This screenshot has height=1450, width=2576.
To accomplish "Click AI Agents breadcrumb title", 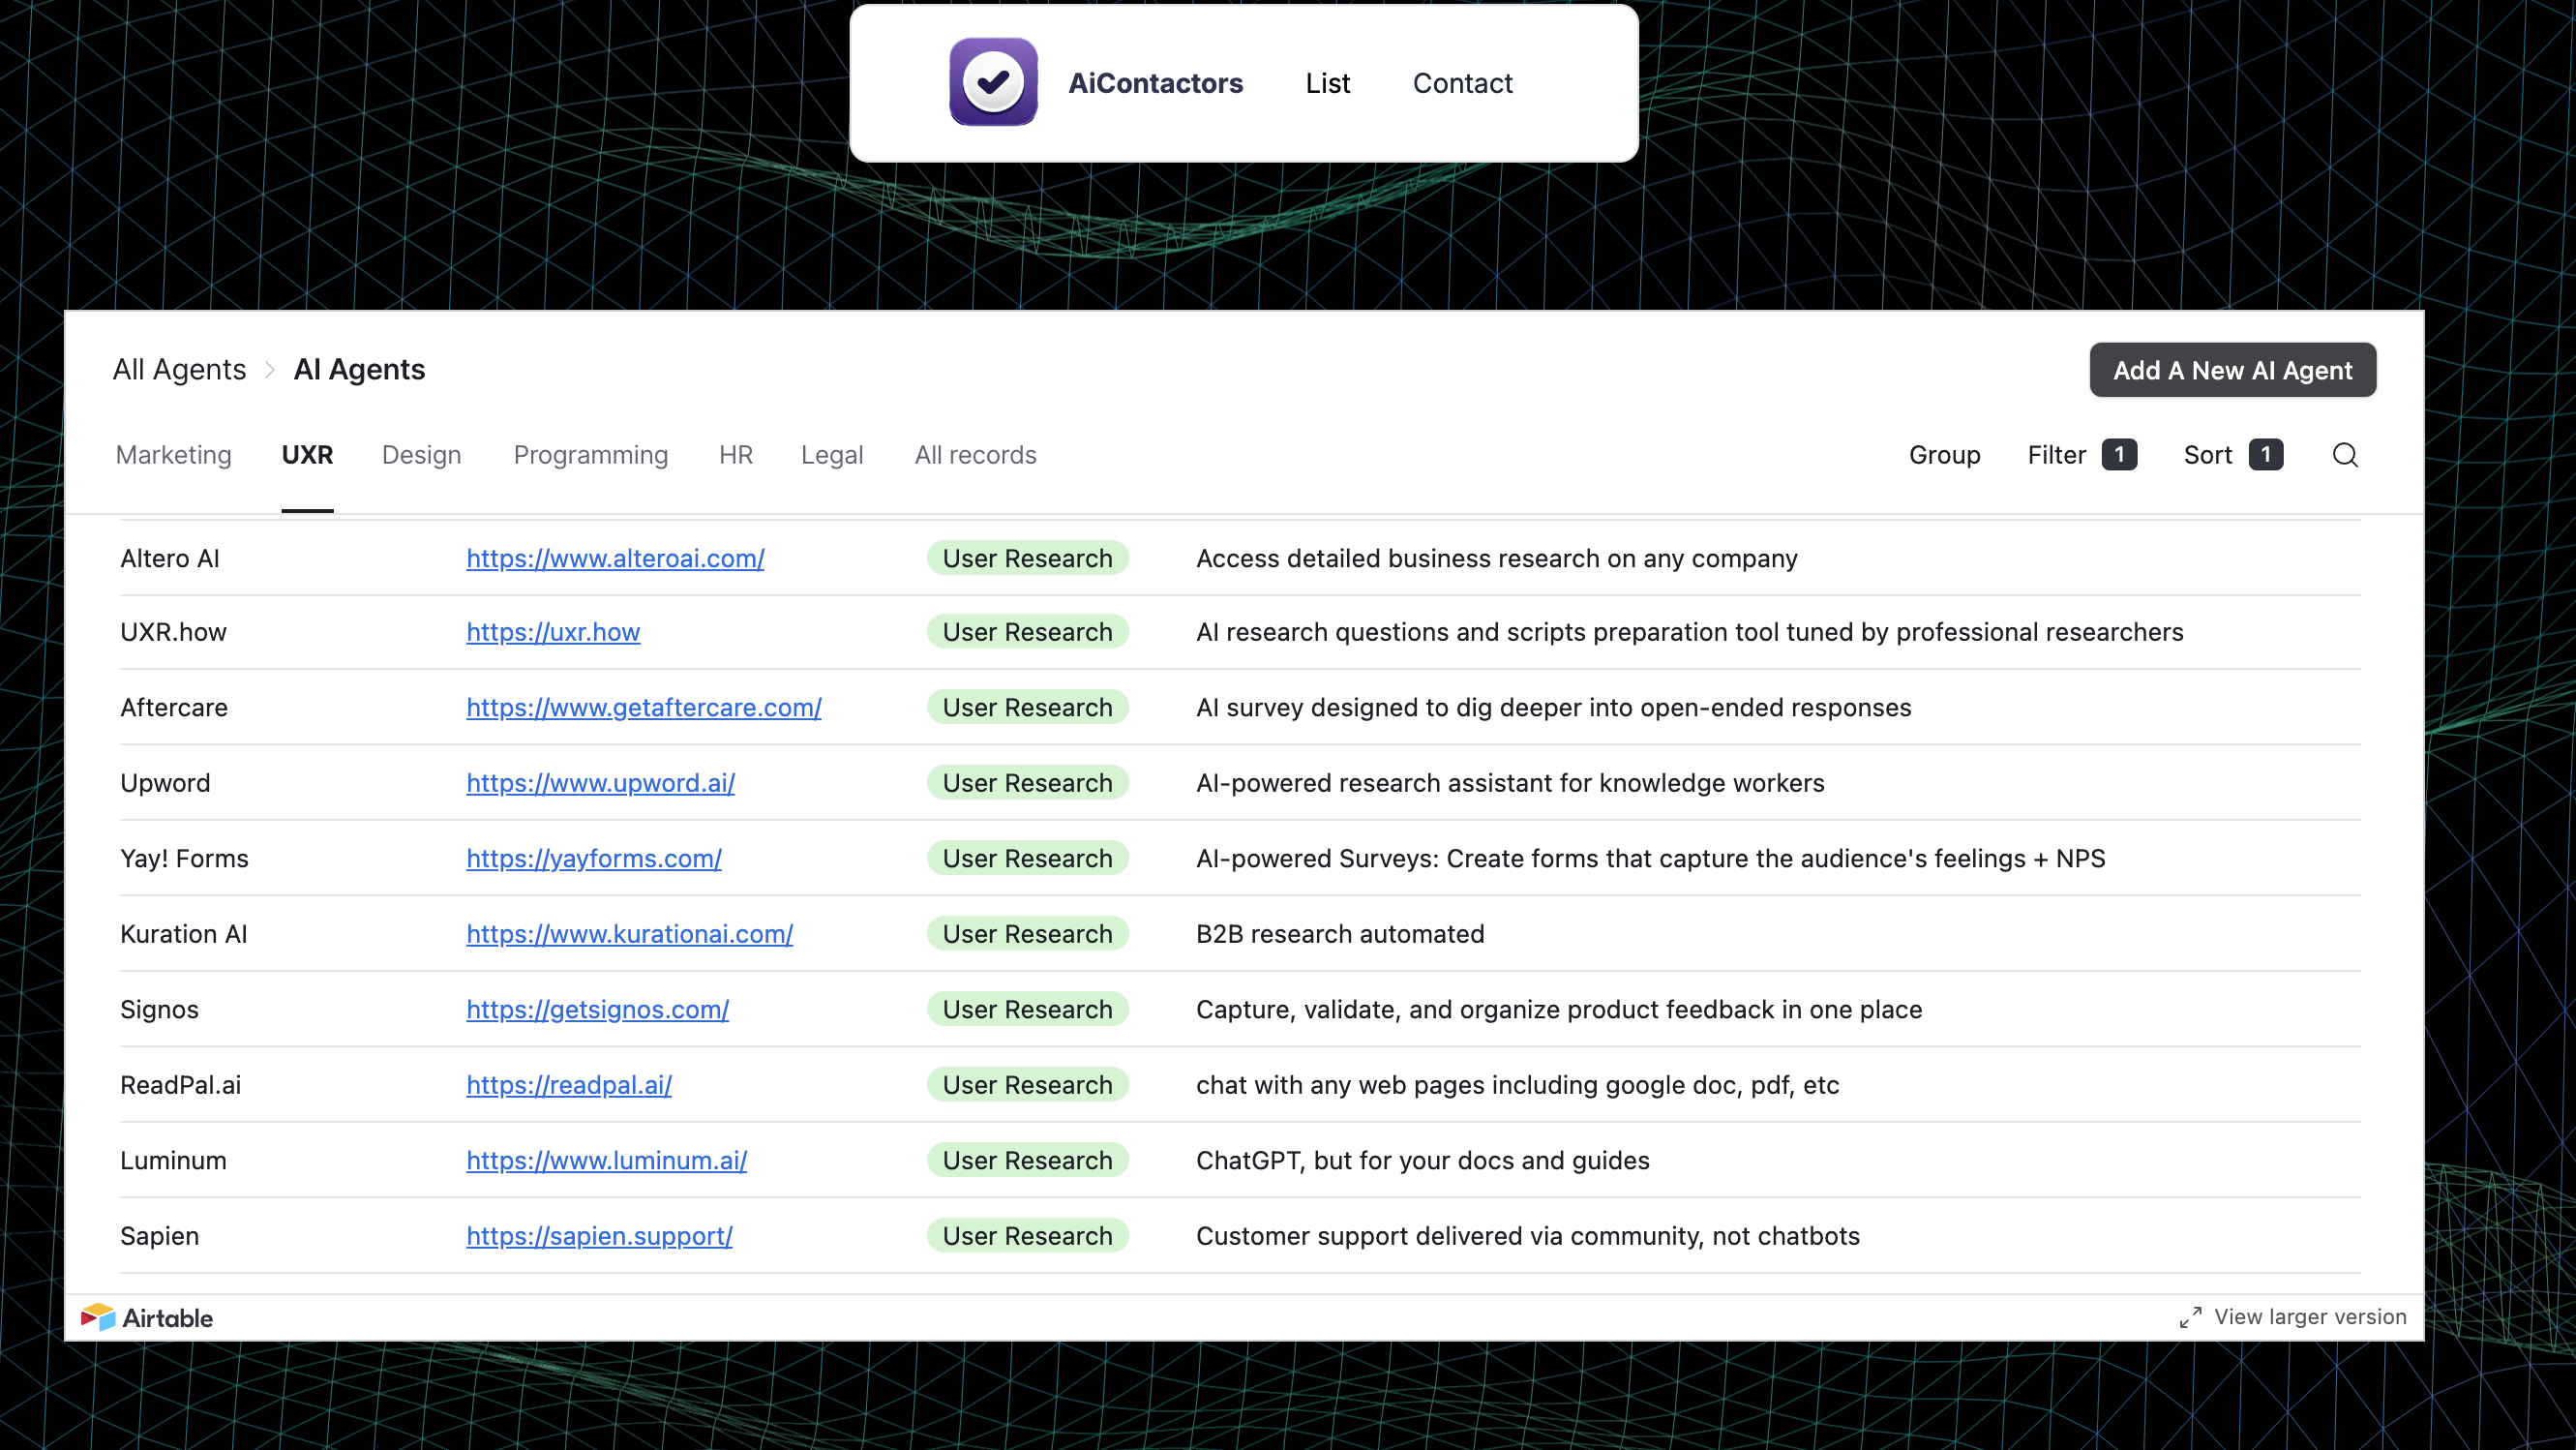I will coord(359,370).
